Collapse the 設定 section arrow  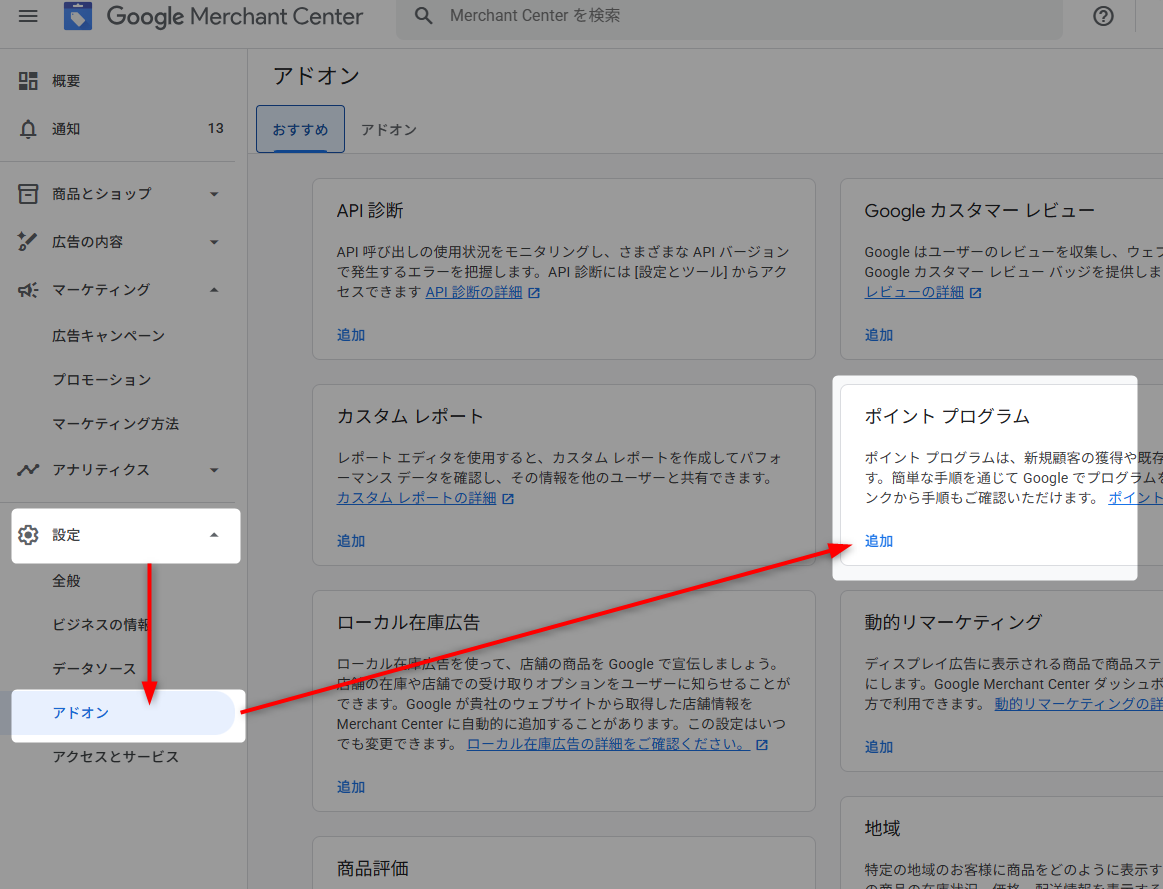pos(214,535)
